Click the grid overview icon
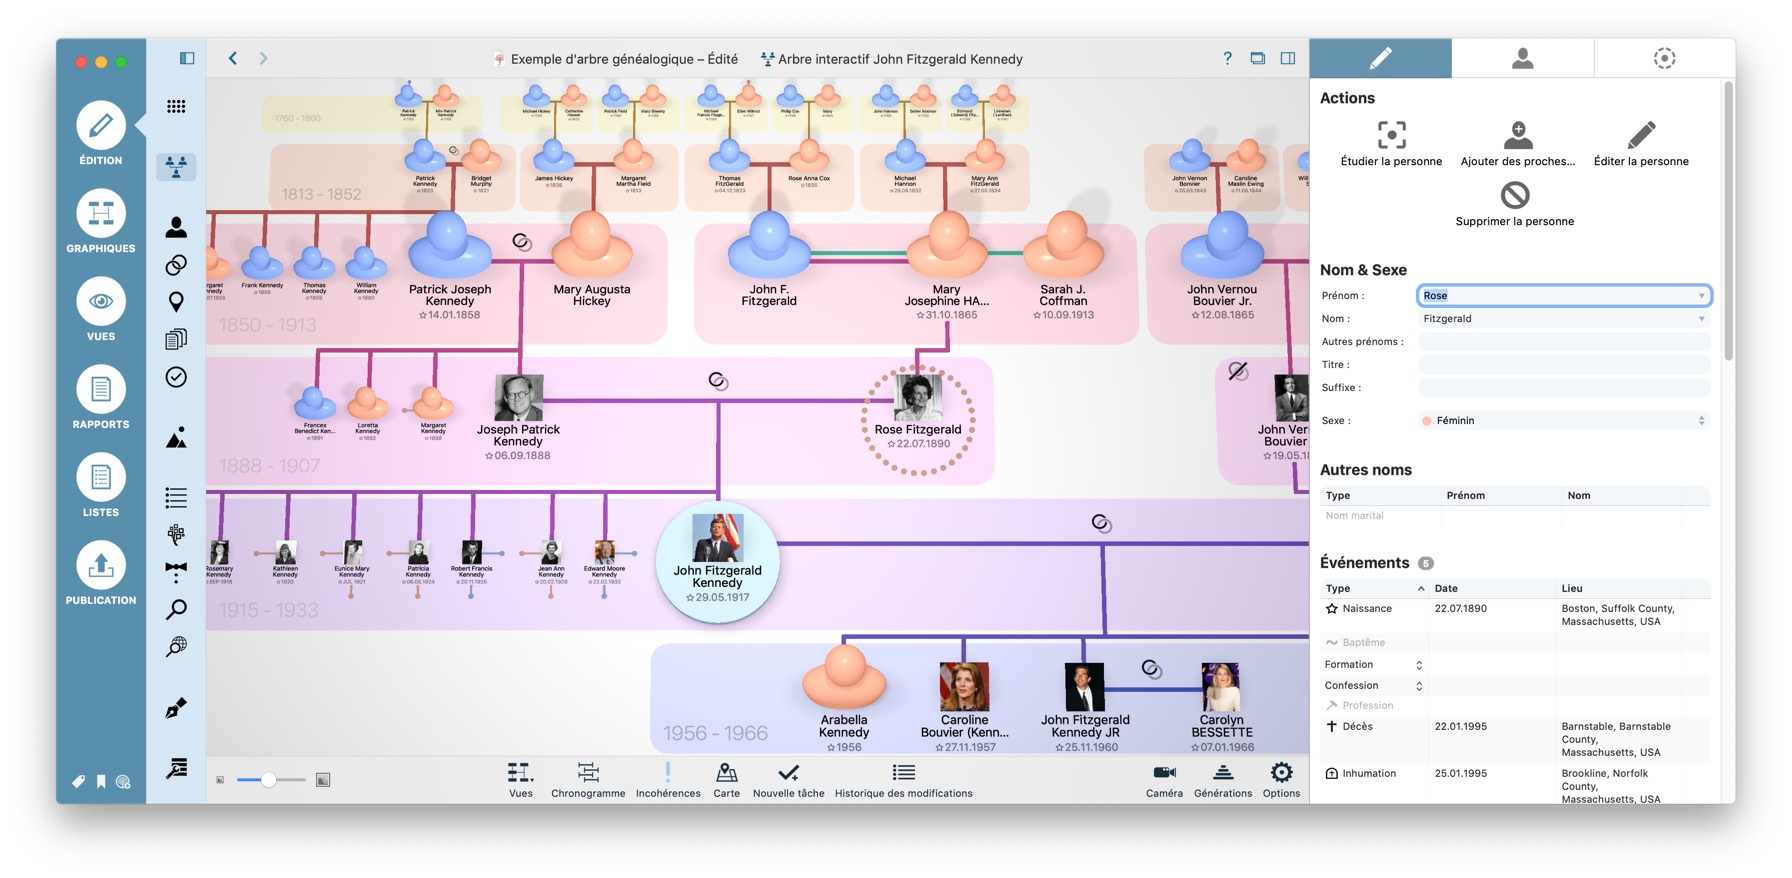 (176, 106)
